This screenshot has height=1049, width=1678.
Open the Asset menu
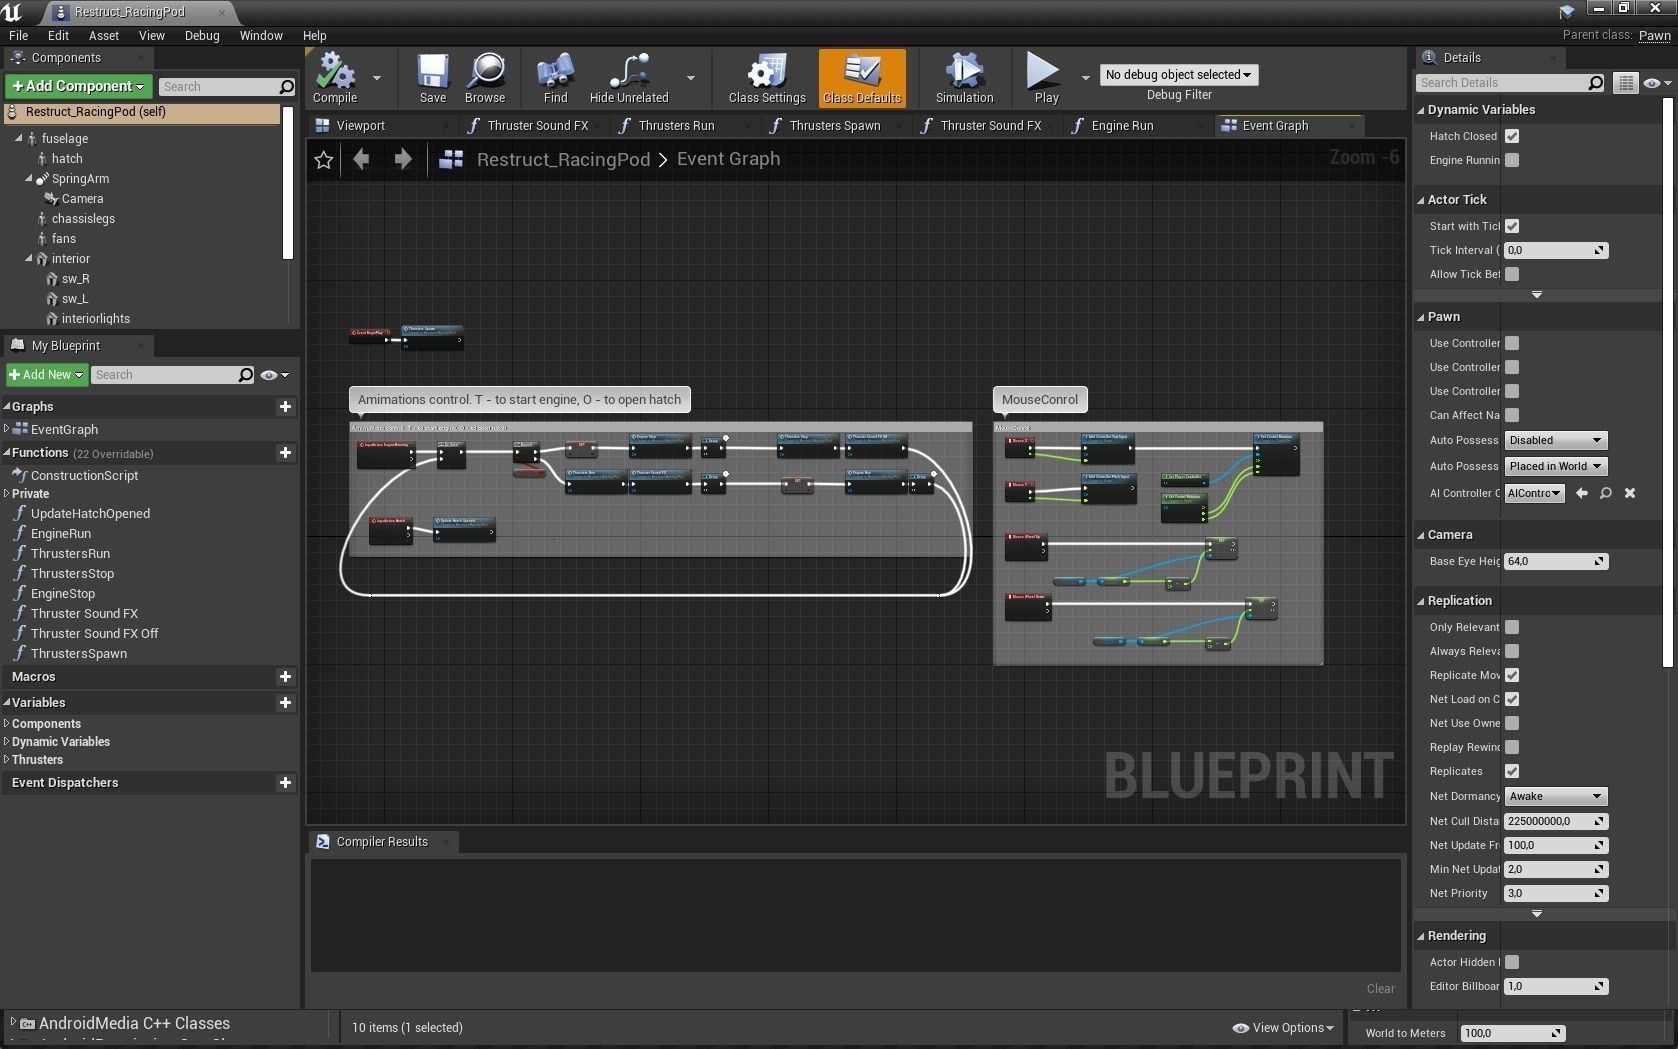point(103,35)
